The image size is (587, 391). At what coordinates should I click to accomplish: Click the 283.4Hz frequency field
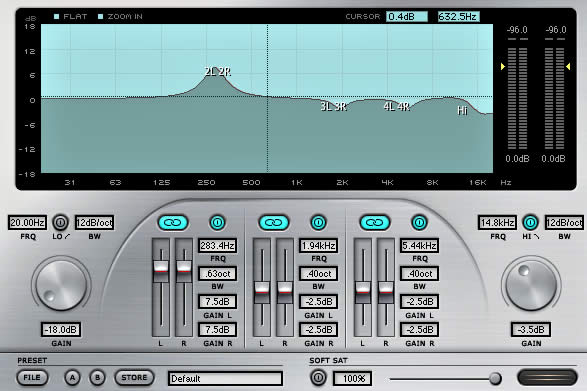217,246
